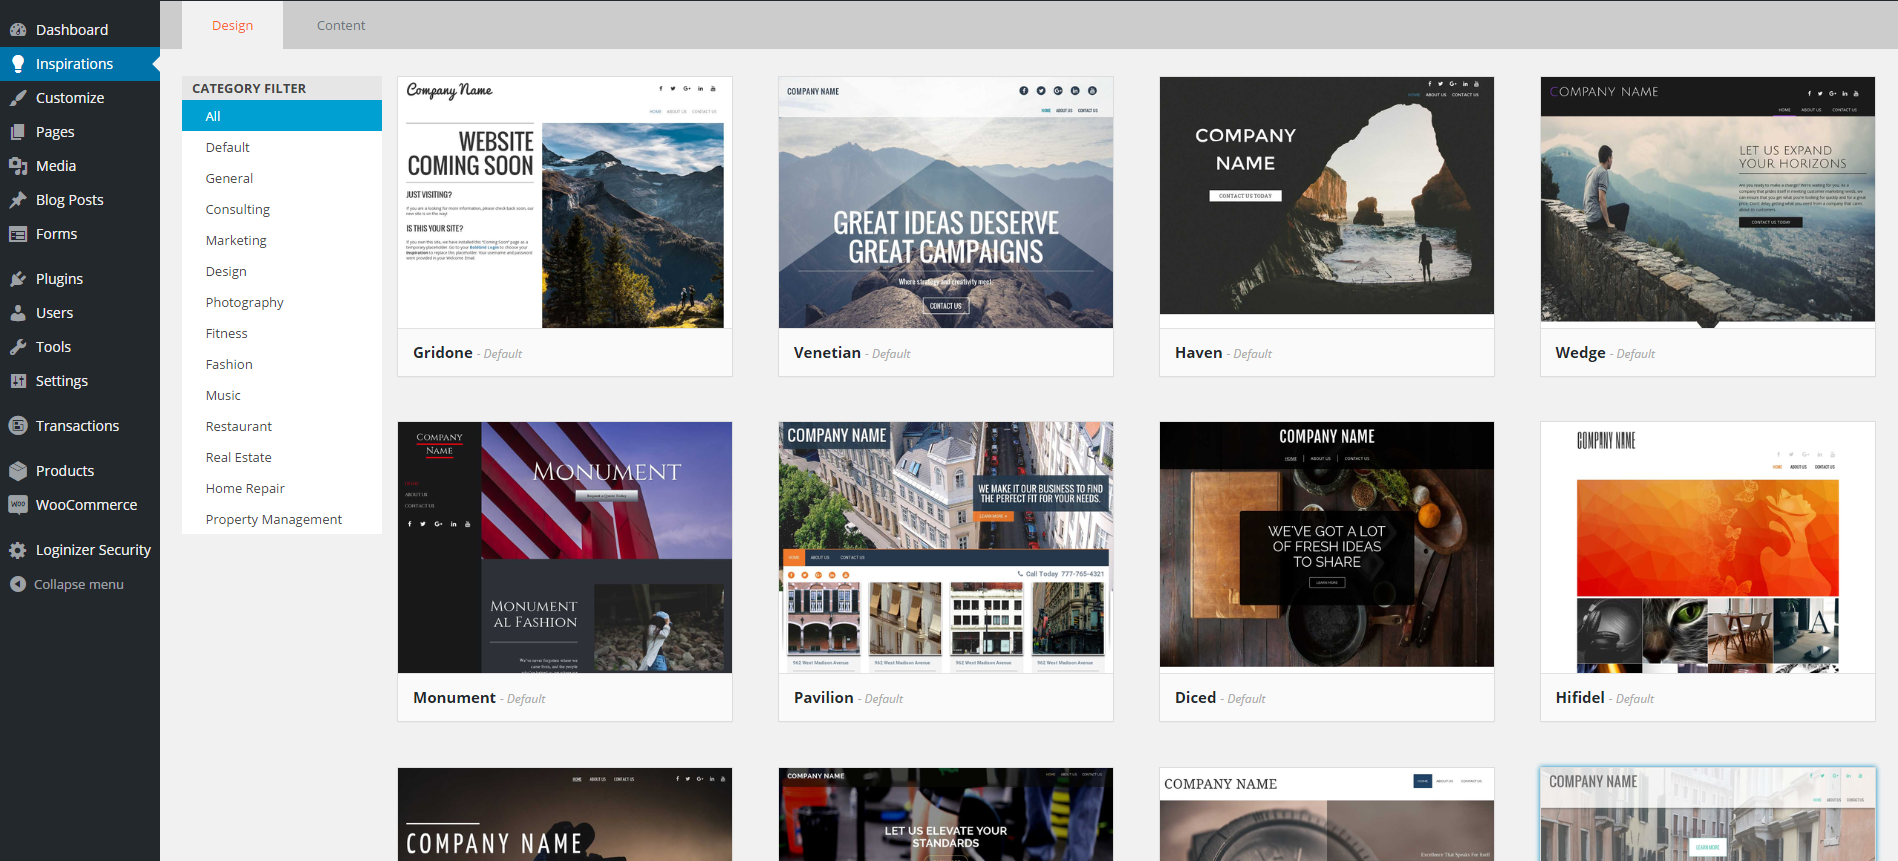Select the Haven theme thumbnail

pyautogui.click(x=1327, y=202)
